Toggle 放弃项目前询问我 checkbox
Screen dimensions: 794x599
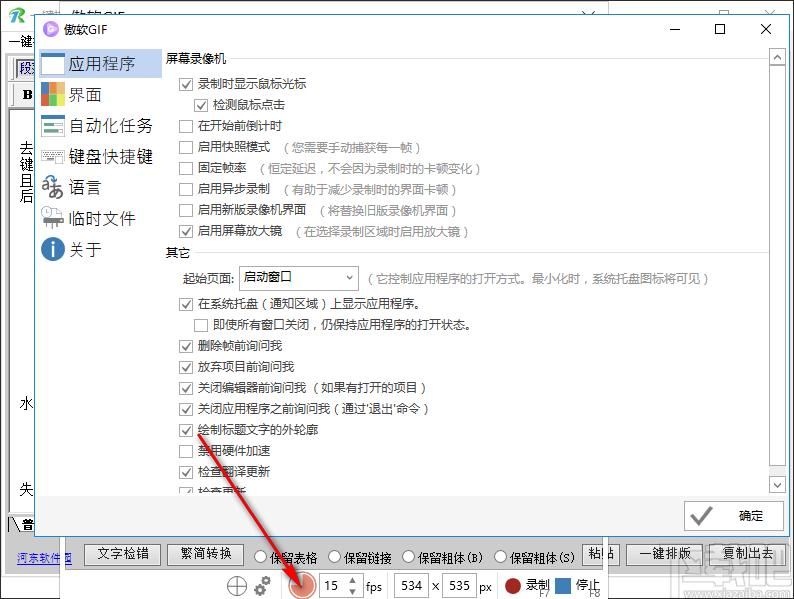pos(186,367)
